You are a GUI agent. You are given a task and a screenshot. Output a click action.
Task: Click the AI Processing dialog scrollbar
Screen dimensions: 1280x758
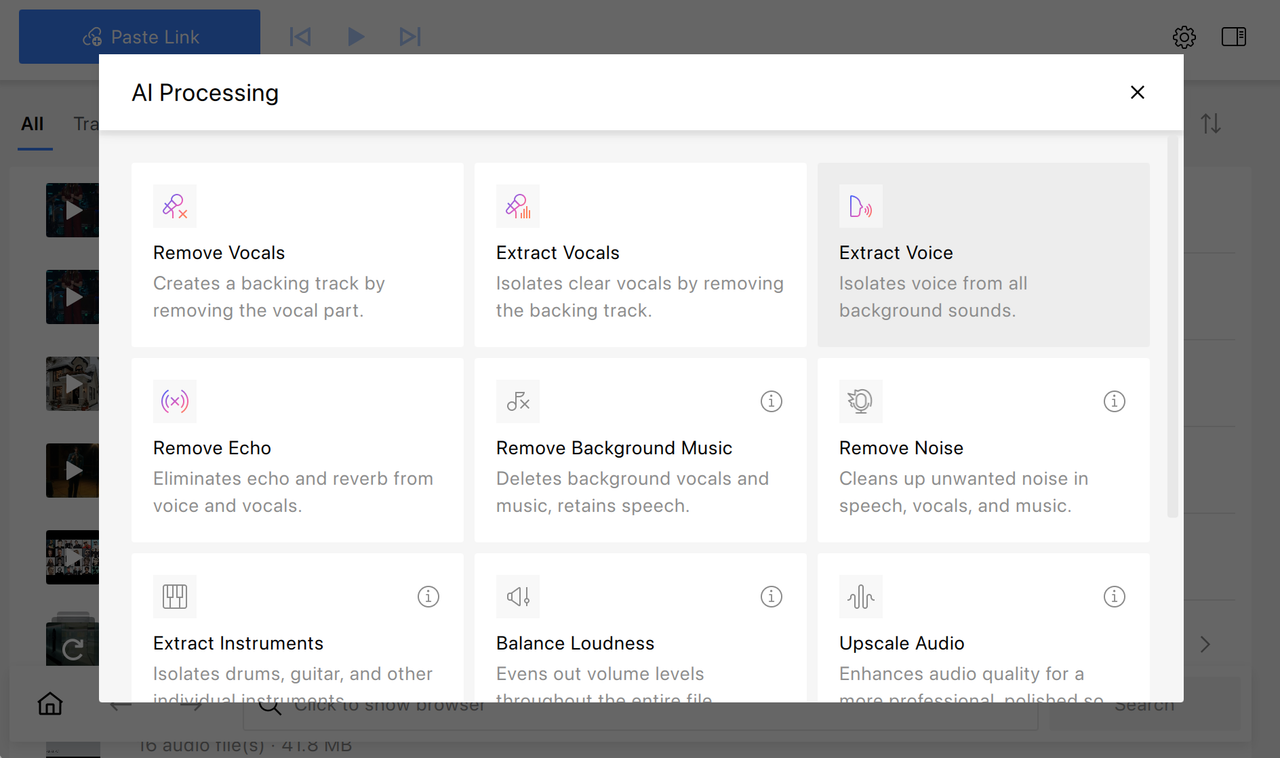tap(1173, 330)
